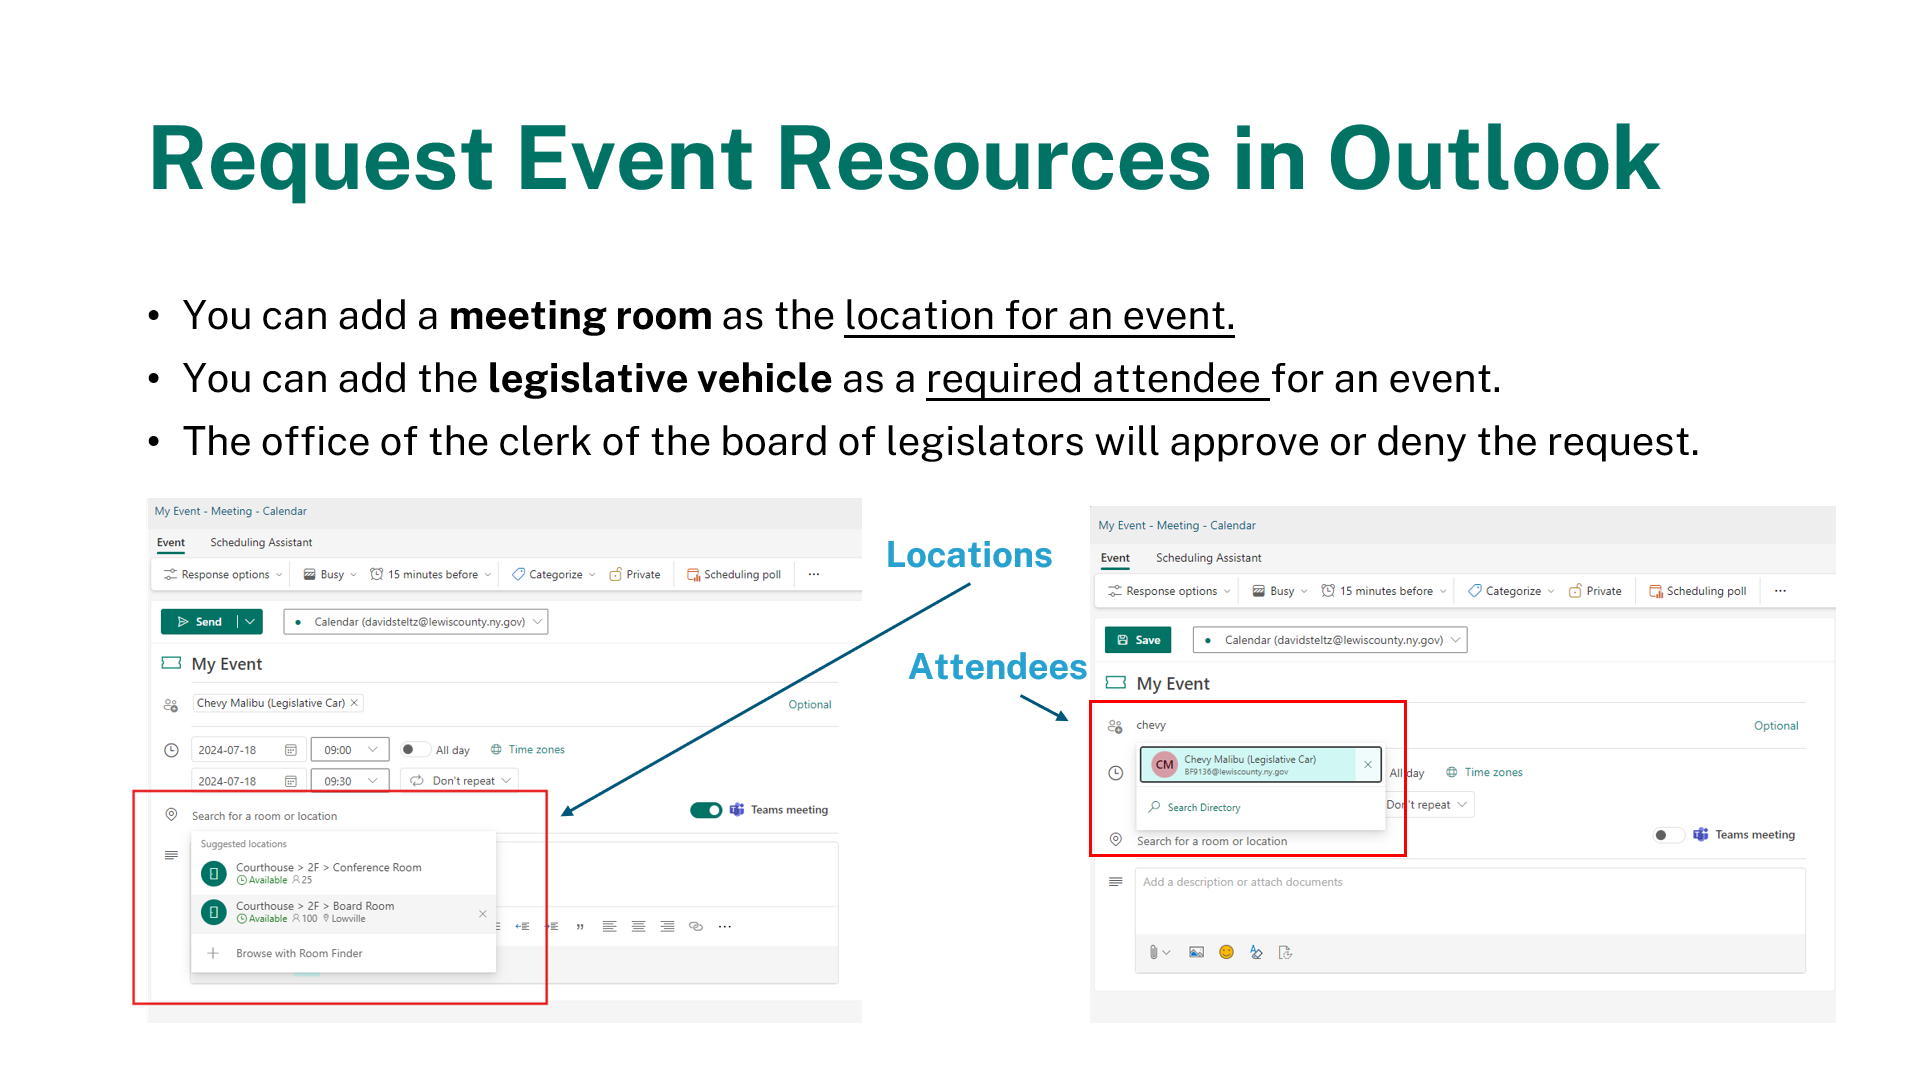Open Don't repeat dropdown in Send window
This screenshot has height=1078, width=1916.
click(460, 781)
